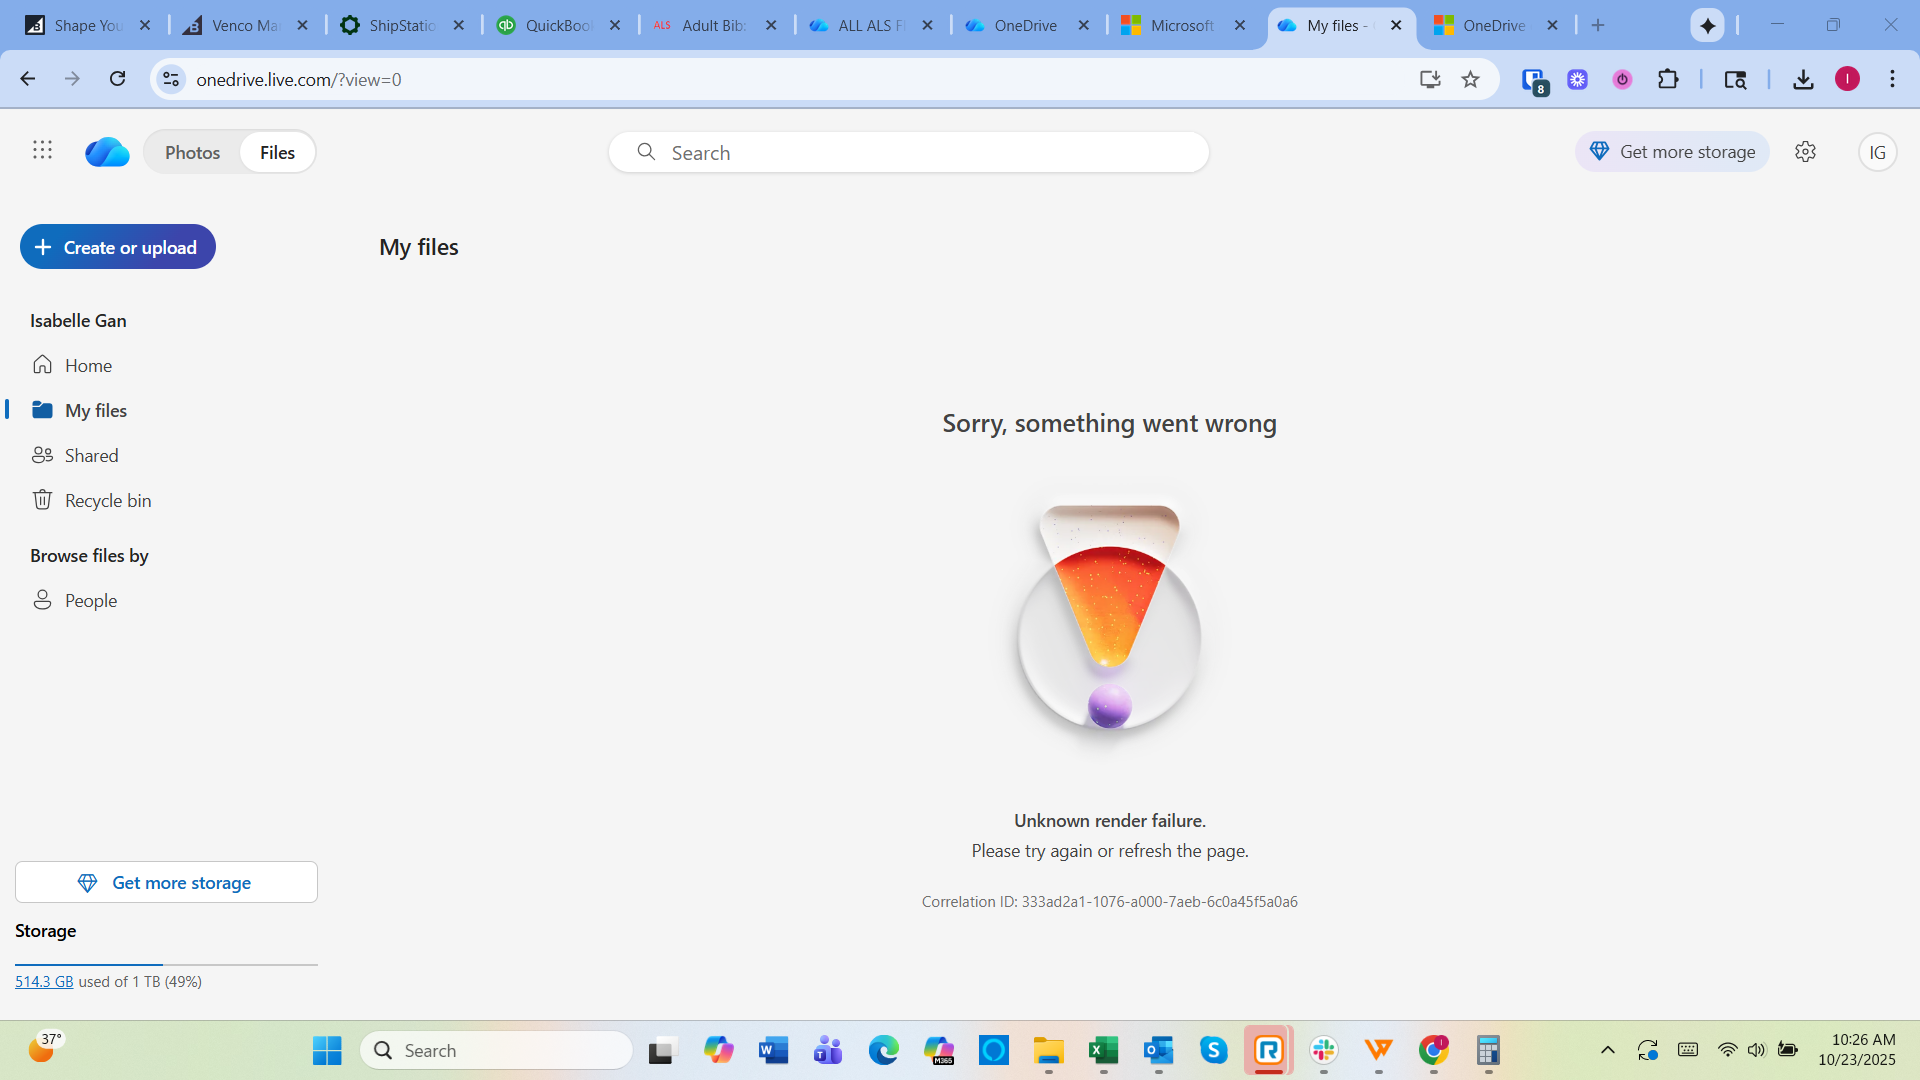Screen dimensions: 1920x1080
Task: Open the Microsoft apps launcher grid
Action: point(42,150)
